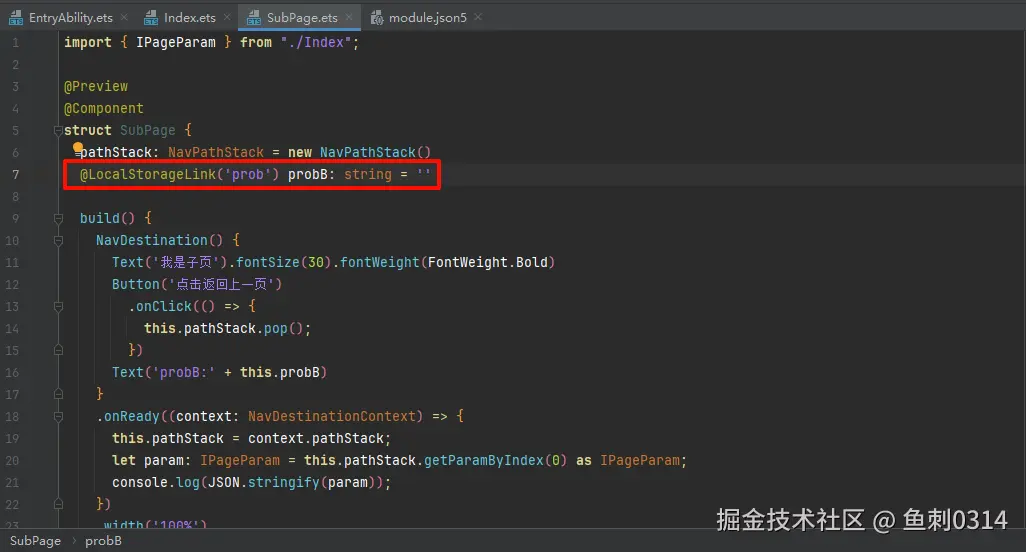Click the fold end marker on line 15

point(58,350)
